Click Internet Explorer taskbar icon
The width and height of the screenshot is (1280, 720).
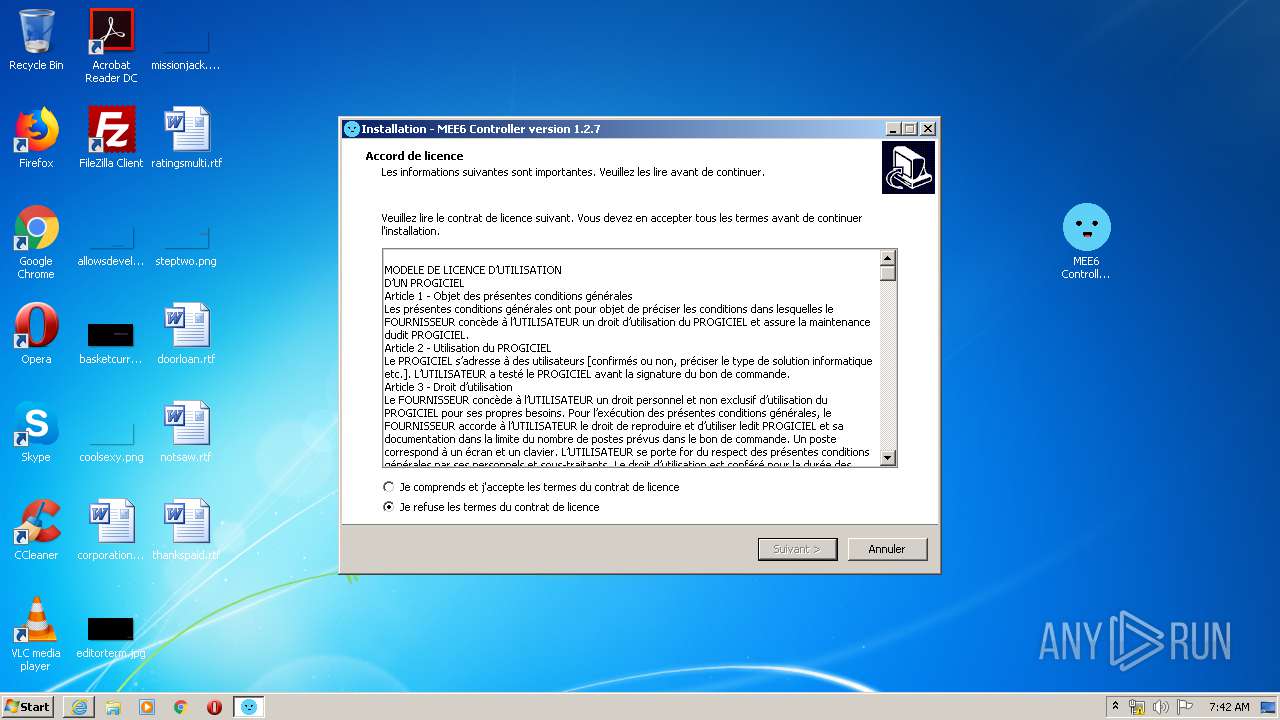pos(79,707)
